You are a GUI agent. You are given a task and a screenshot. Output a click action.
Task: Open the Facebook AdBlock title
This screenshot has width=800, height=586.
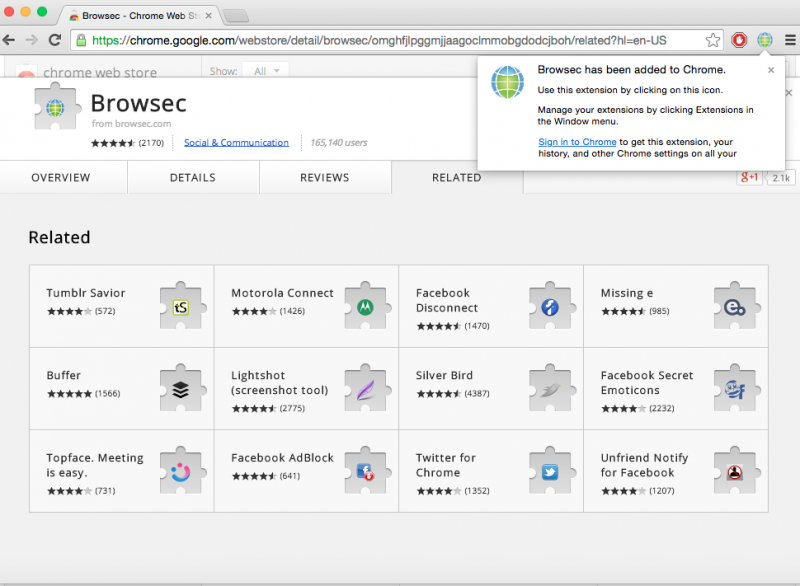[x=282, y=458]
